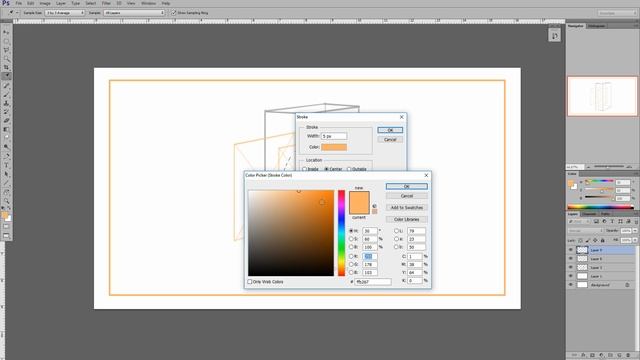Select the Healing Brush tool
The height and width of the screenshot is (360, 640).
(x=6, y=86)
